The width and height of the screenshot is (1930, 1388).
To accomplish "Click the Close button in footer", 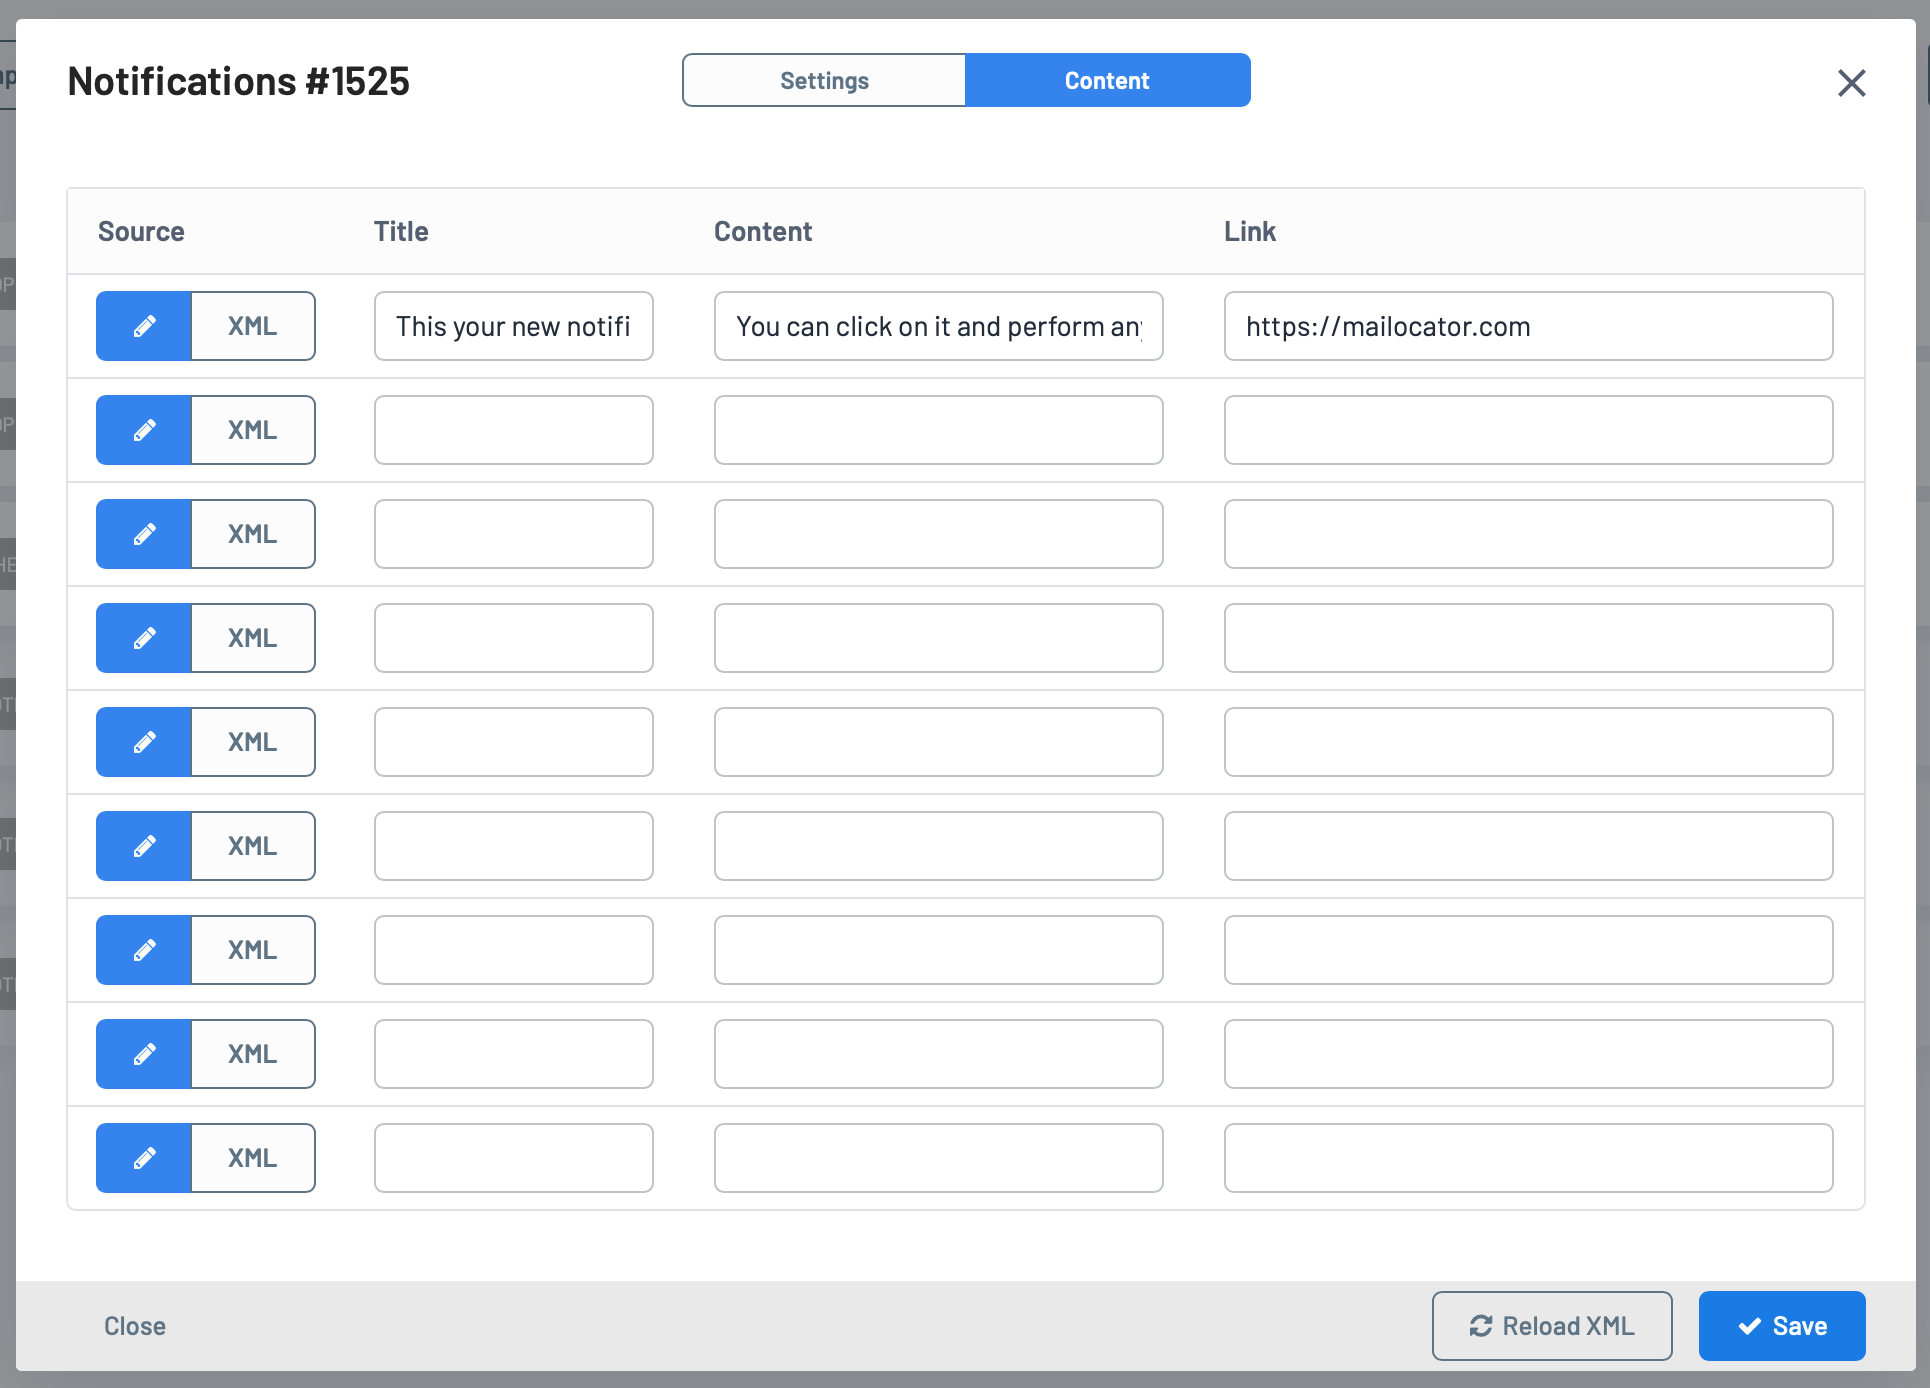I will click(135, 1326).
